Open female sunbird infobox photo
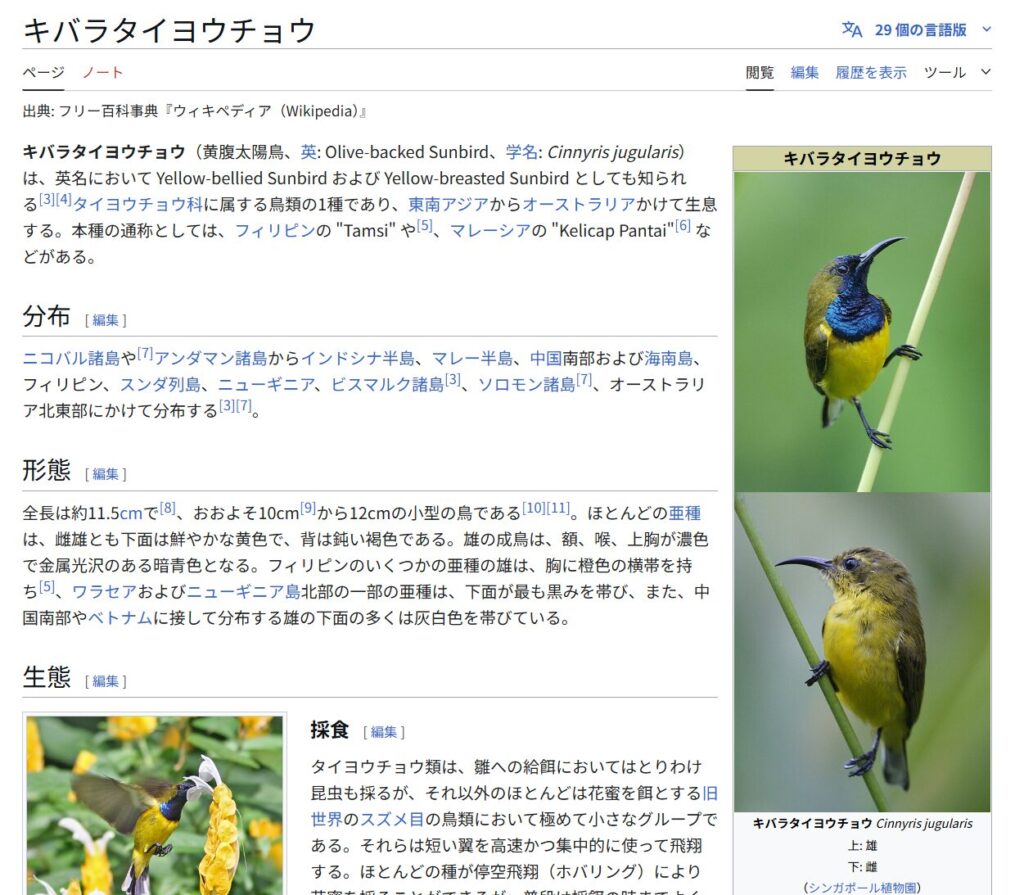Screen dimensions: 1024x895 coord(862,652)
